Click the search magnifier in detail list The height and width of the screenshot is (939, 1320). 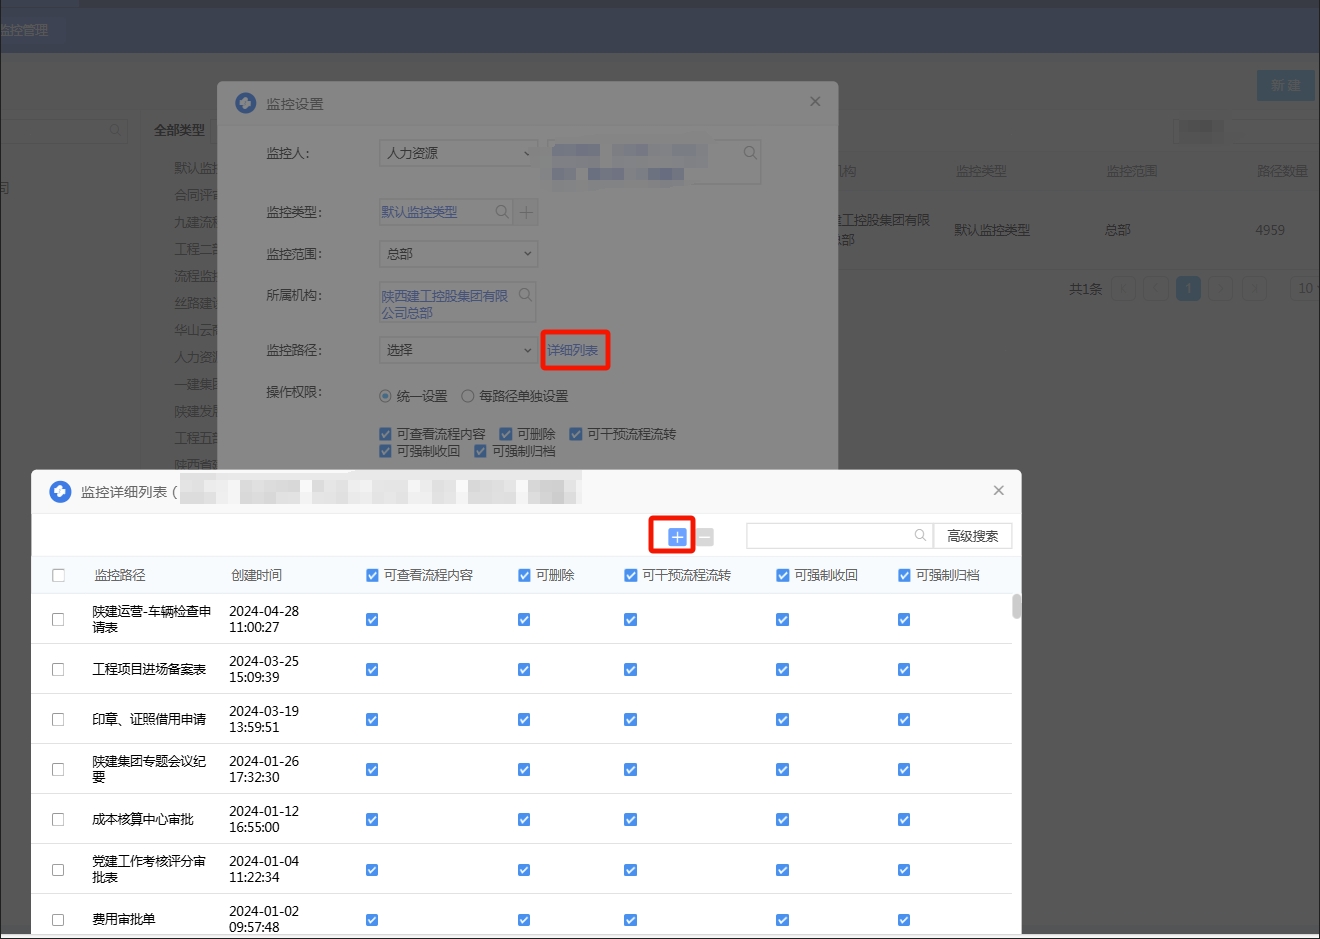[920, 536]
